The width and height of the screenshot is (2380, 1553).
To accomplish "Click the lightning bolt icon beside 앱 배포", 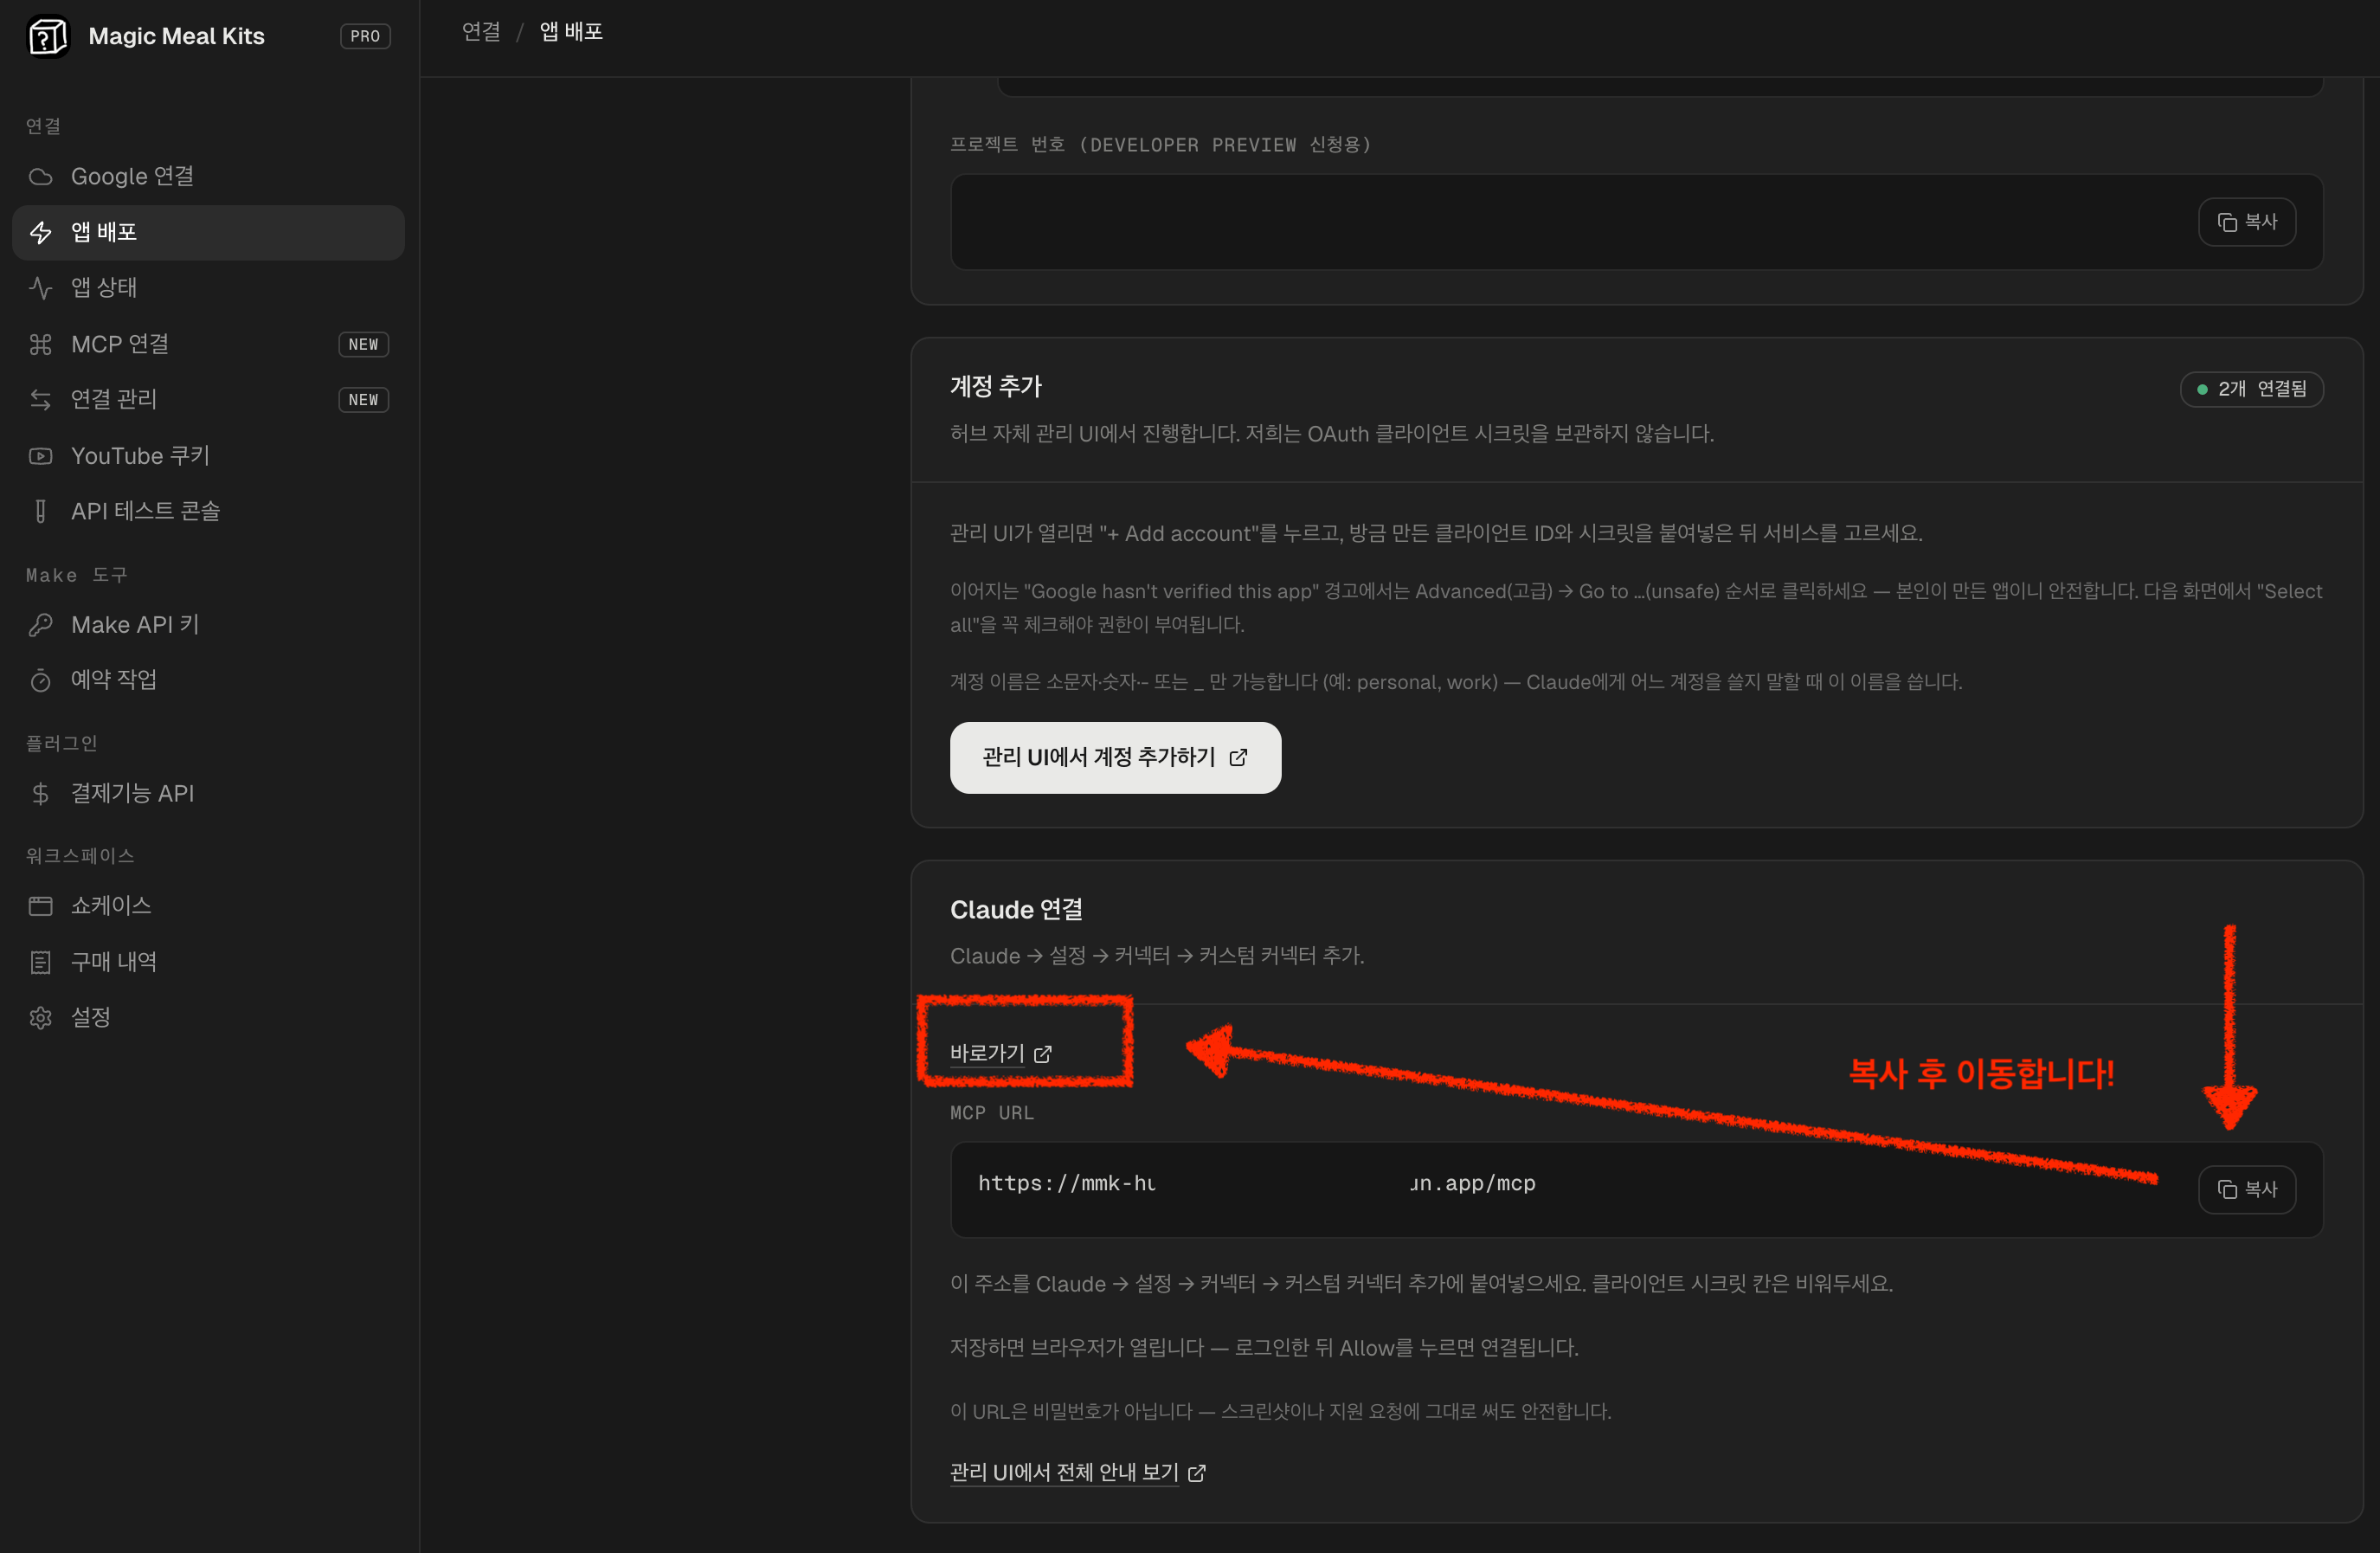I will pyautogui.click(x=40, y=233).
